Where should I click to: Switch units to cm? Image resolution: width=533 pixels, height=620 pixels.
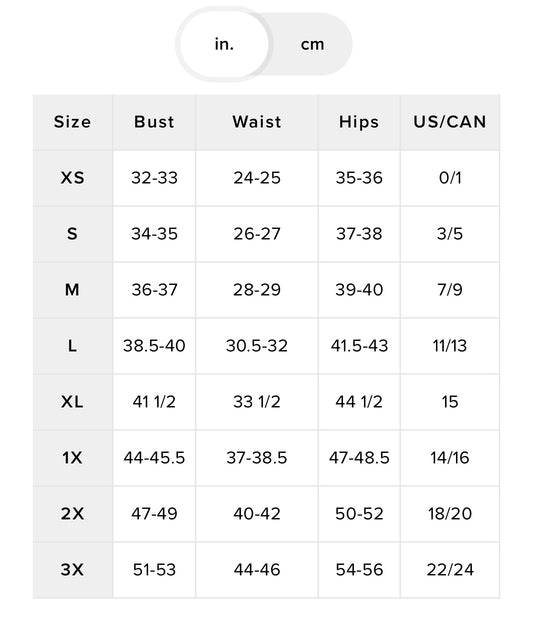pyautogui.click(x=312, y=44)
